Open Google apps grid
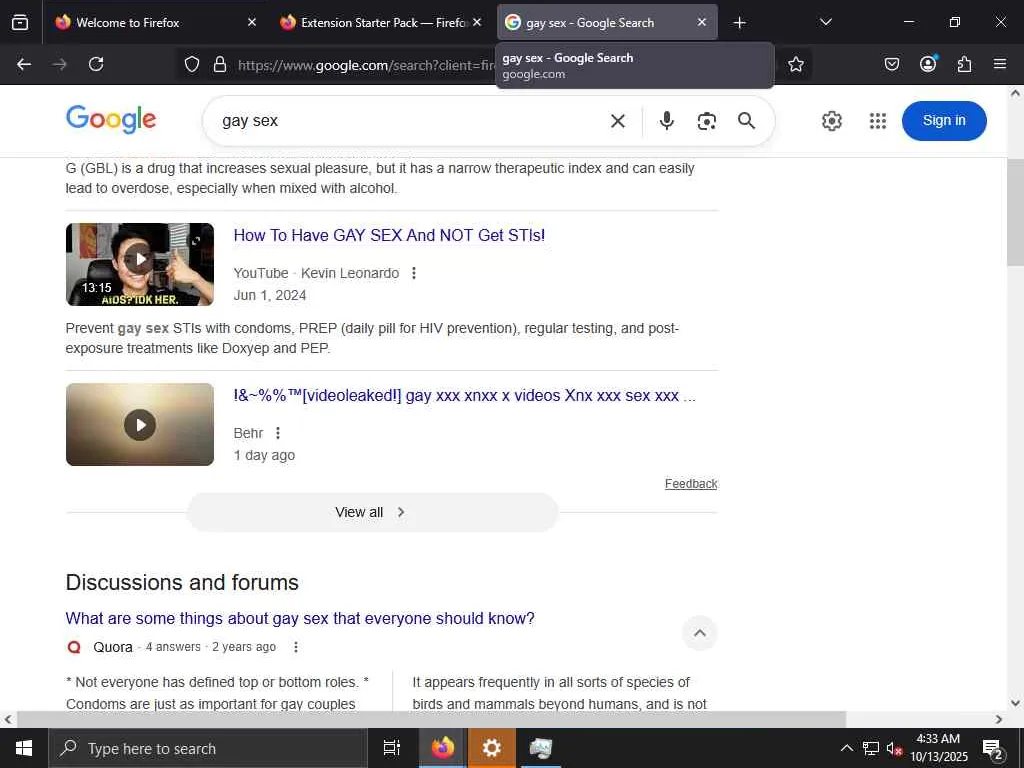The width and height of the screenshot is (1024, 768). (x=878, y=121)
